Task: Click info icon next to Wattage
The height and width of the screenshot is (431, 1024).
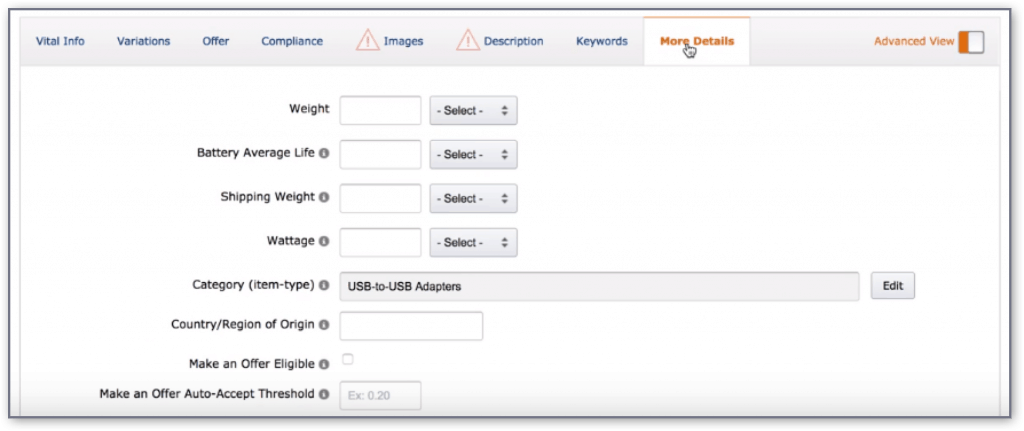Action: [324, 241]
